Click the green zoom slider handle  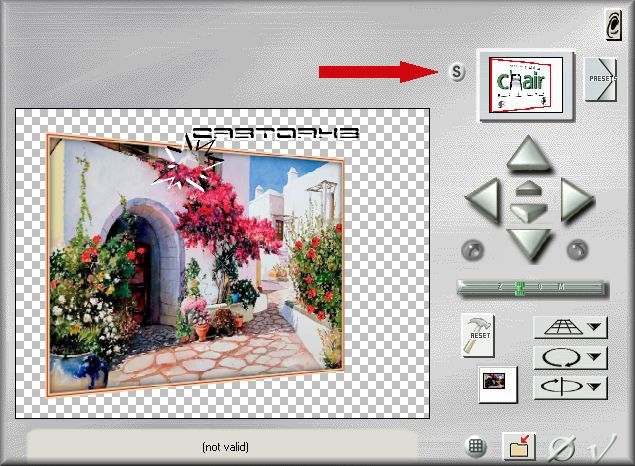point(520,288)
